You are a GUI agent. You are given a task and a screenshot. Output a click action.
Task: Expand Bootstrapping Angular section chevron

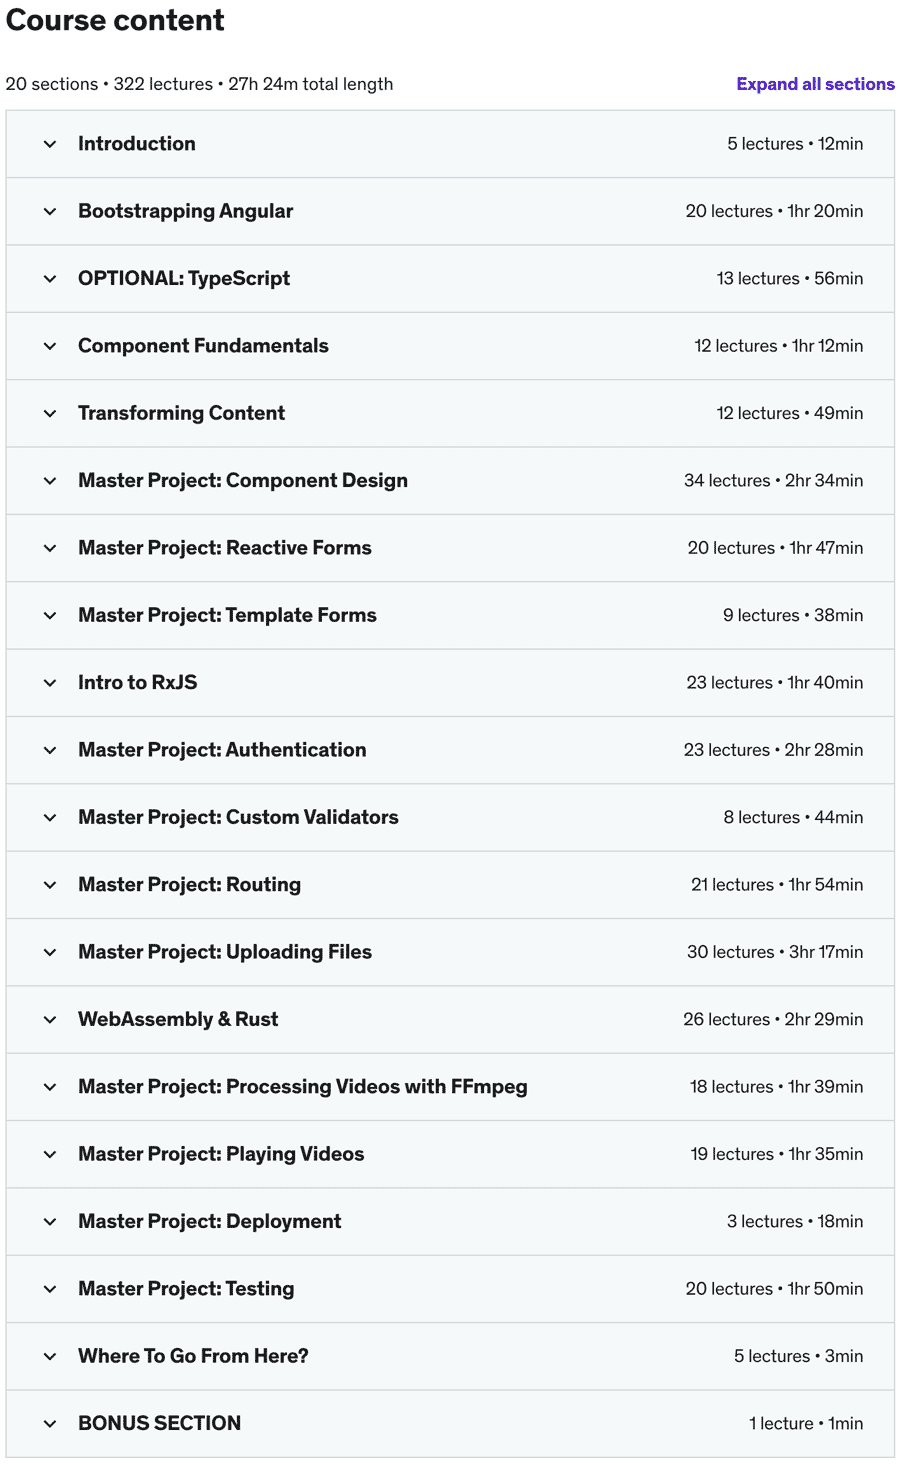(x=50, y=211)
